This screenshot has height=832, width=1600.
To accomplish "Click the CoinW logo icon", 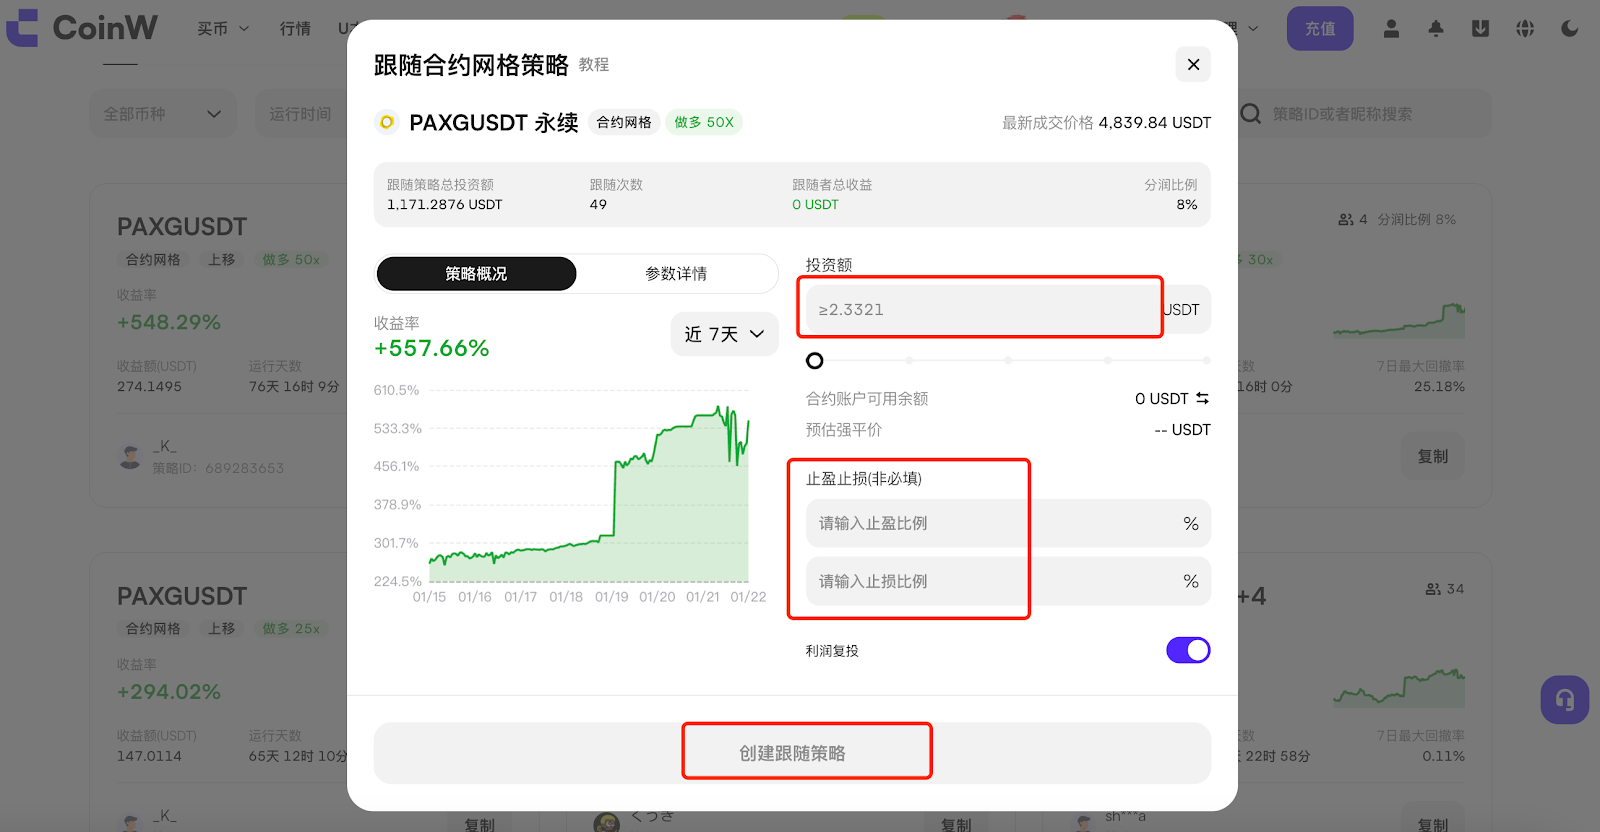I will [x=23, y=28].
